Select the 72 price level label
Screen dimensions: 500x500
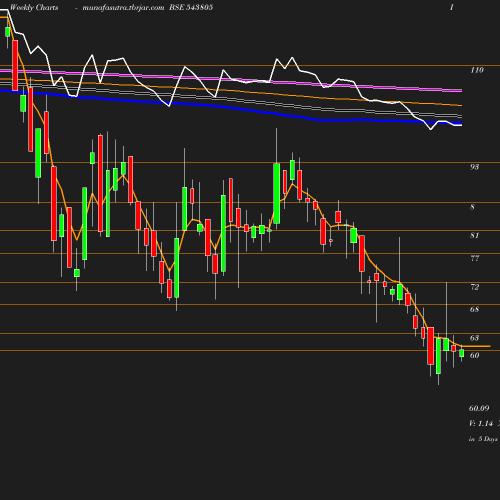pos(475,287)
